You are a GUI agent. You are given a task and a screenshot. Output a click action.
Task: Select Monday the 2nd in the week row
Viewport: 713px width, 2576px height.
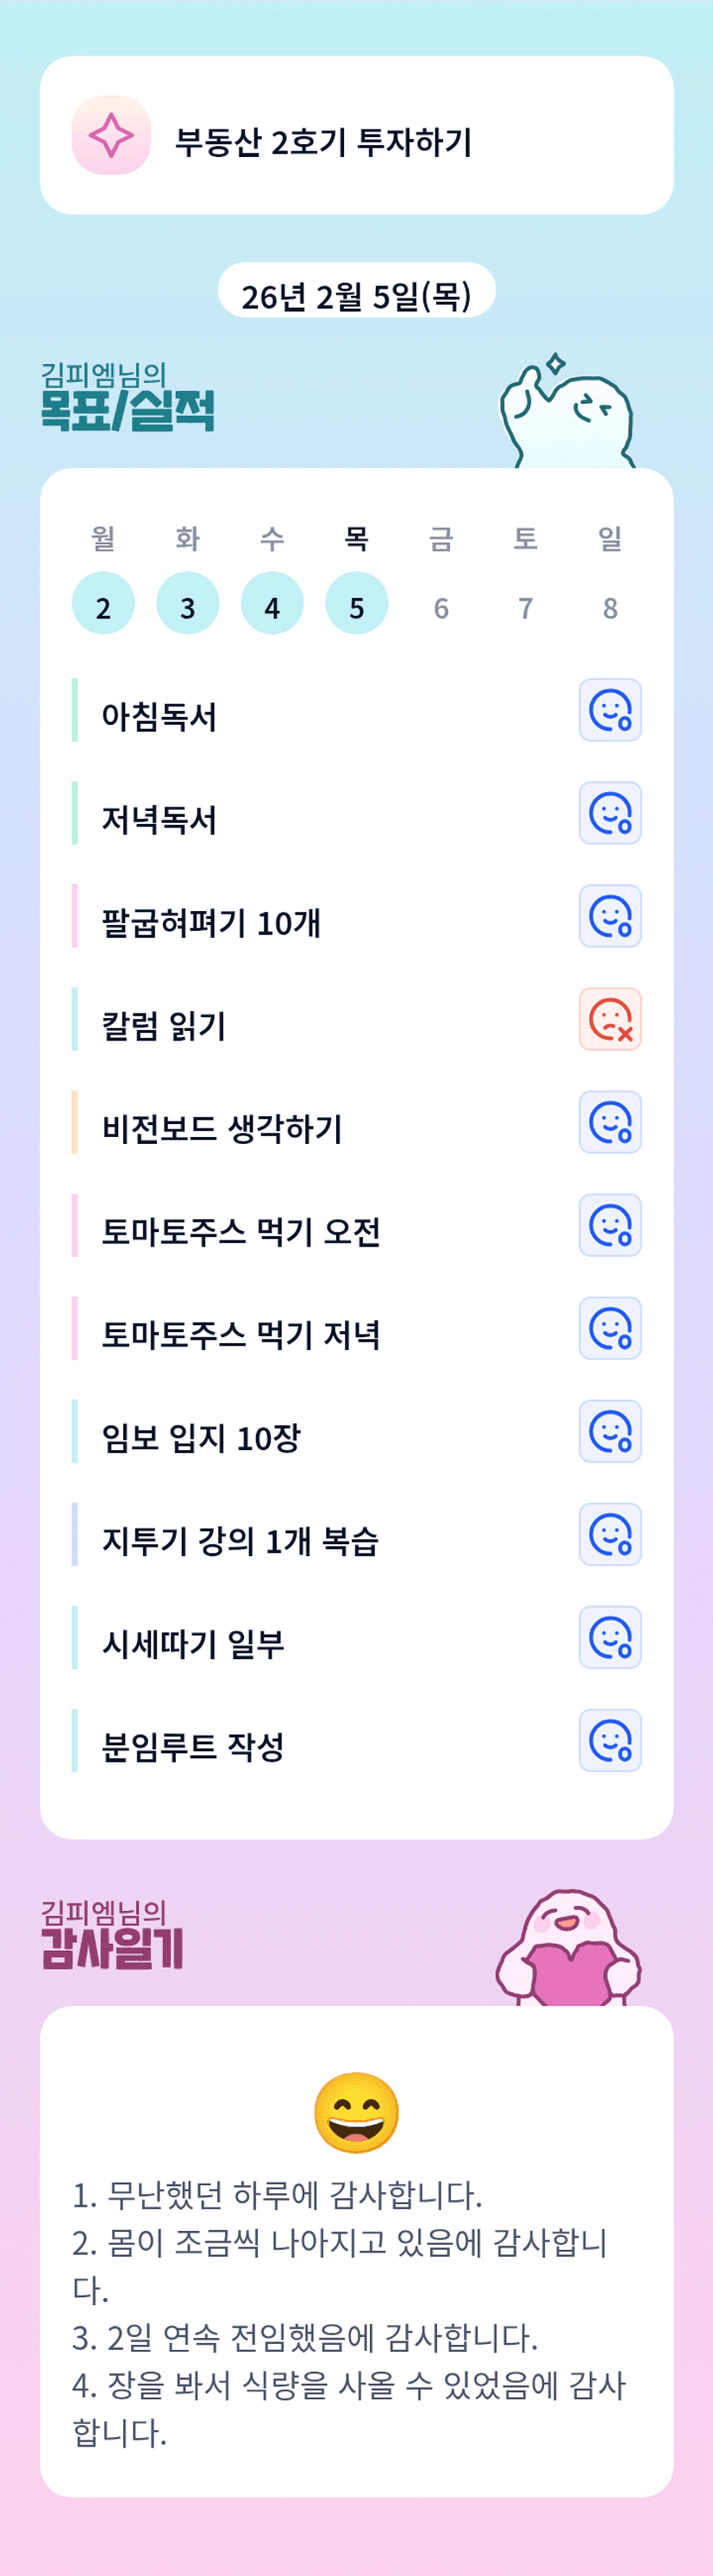[103, 604]
